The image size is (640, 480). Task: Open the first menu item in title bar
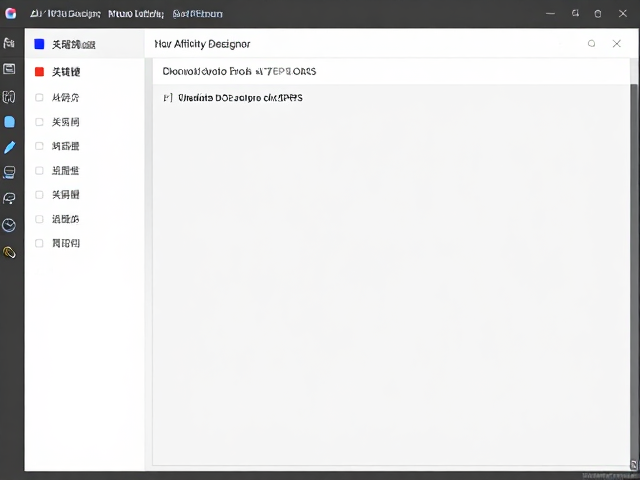pyautogui.click(x=65, y=14)
